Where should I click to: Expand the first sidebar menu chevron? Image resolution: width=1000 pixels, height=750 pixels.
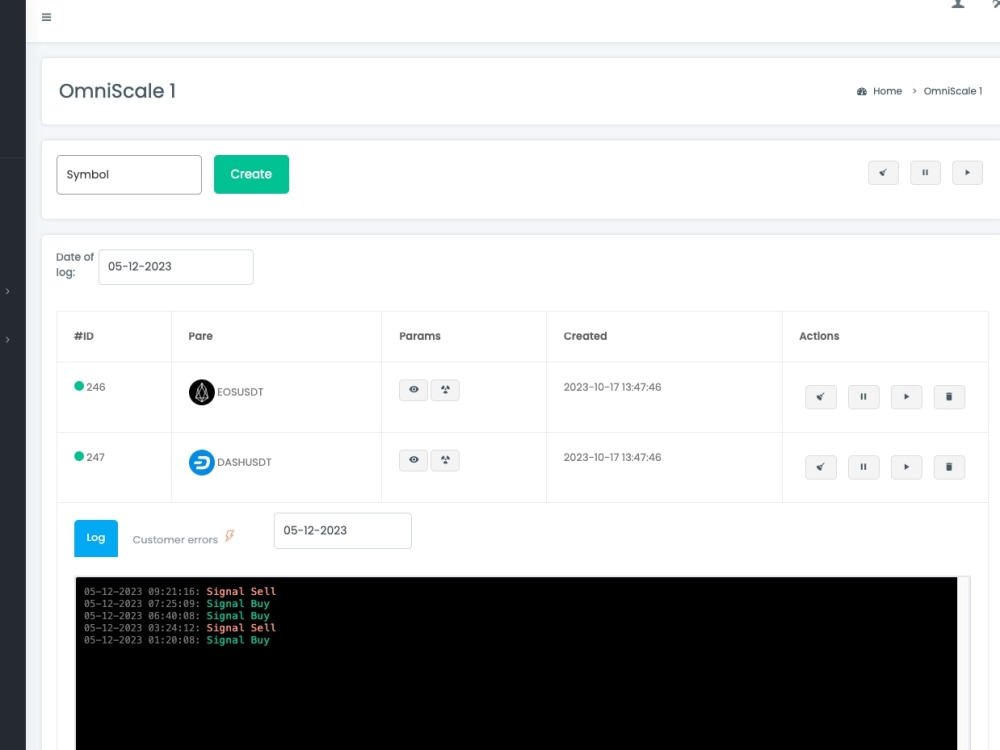(9, 291)
